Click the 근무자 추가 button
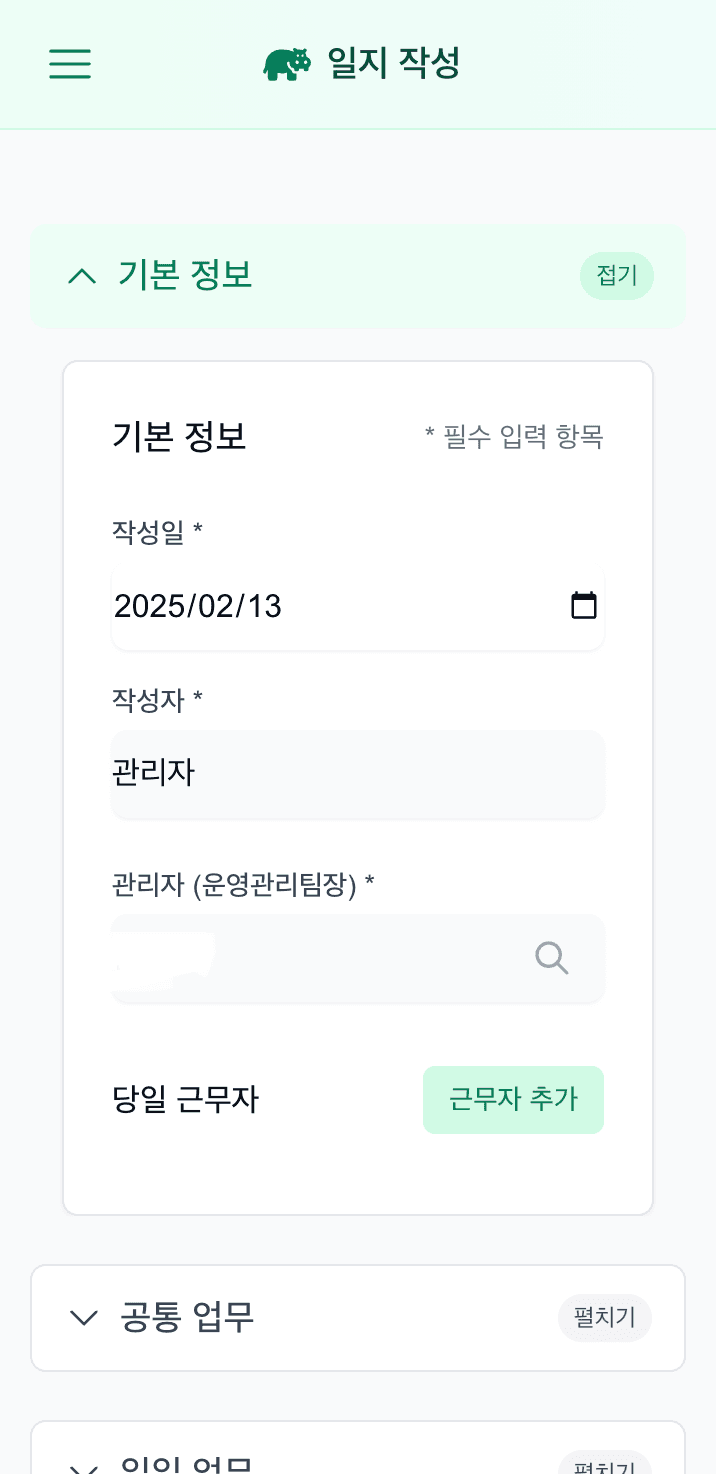The height and width of the screenshot is (1474, 716). (x=513, y=1100)
